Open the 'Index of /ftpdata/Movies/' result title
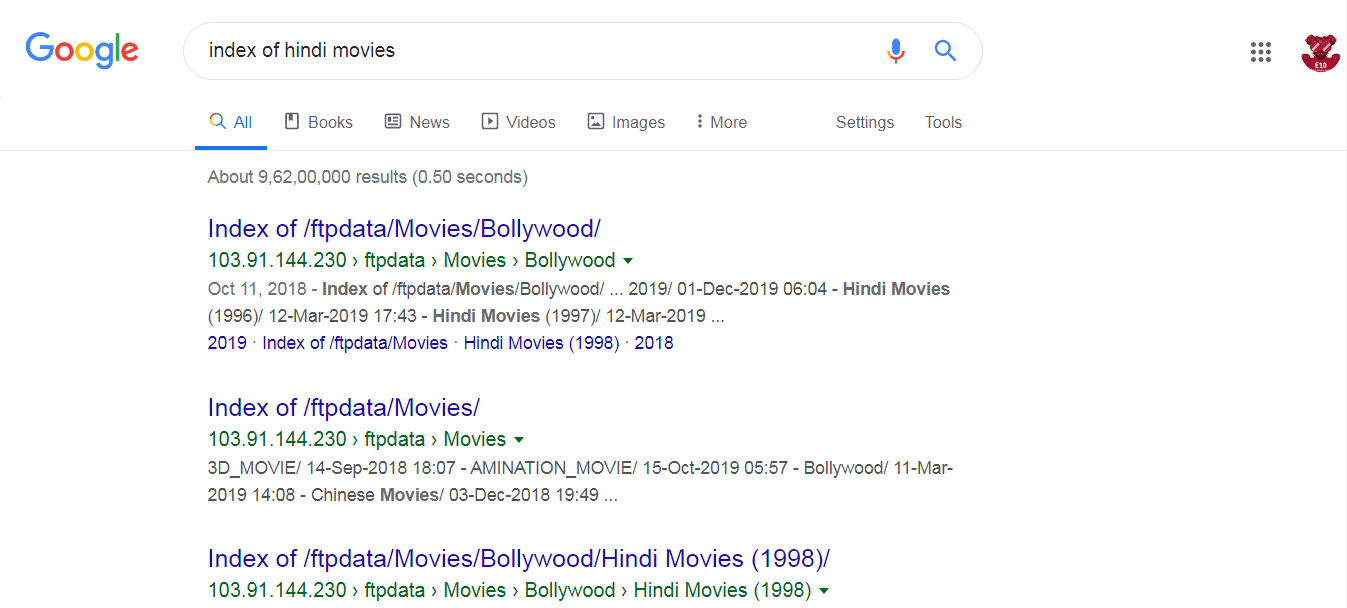This screenshot has width=1347, height=608. pos(344,407)
